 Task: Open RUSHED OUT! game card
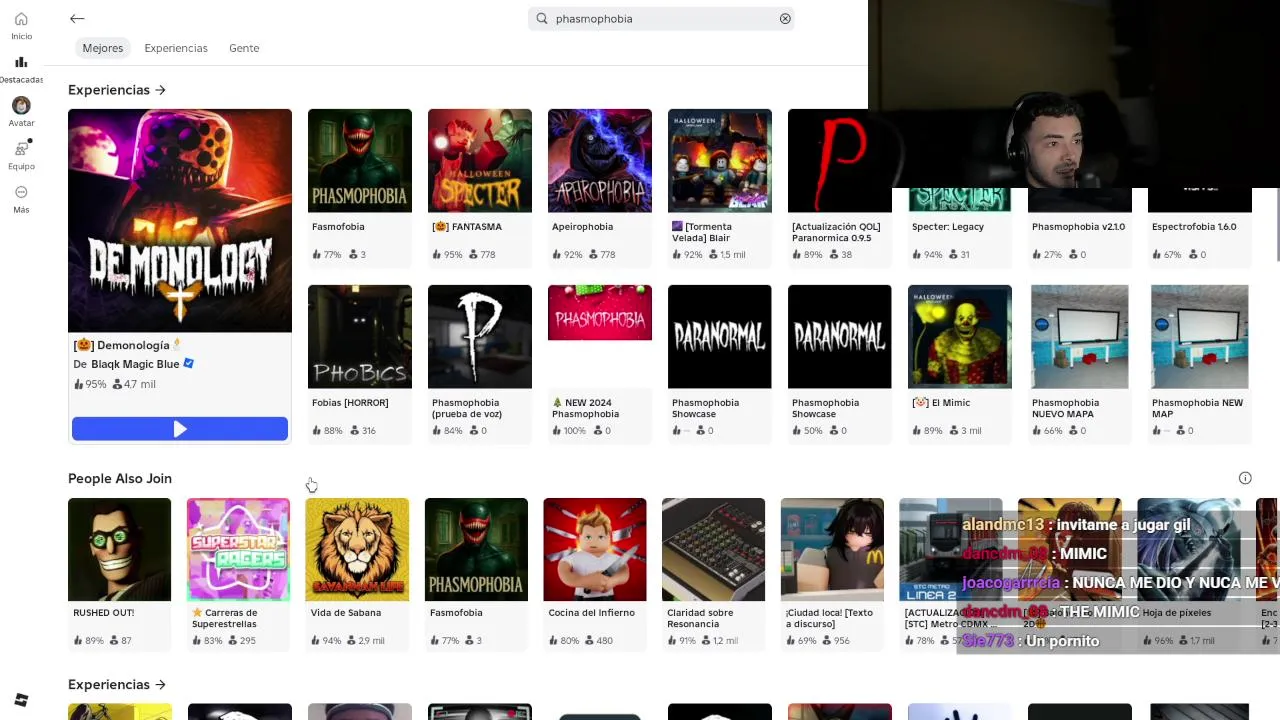119,574
